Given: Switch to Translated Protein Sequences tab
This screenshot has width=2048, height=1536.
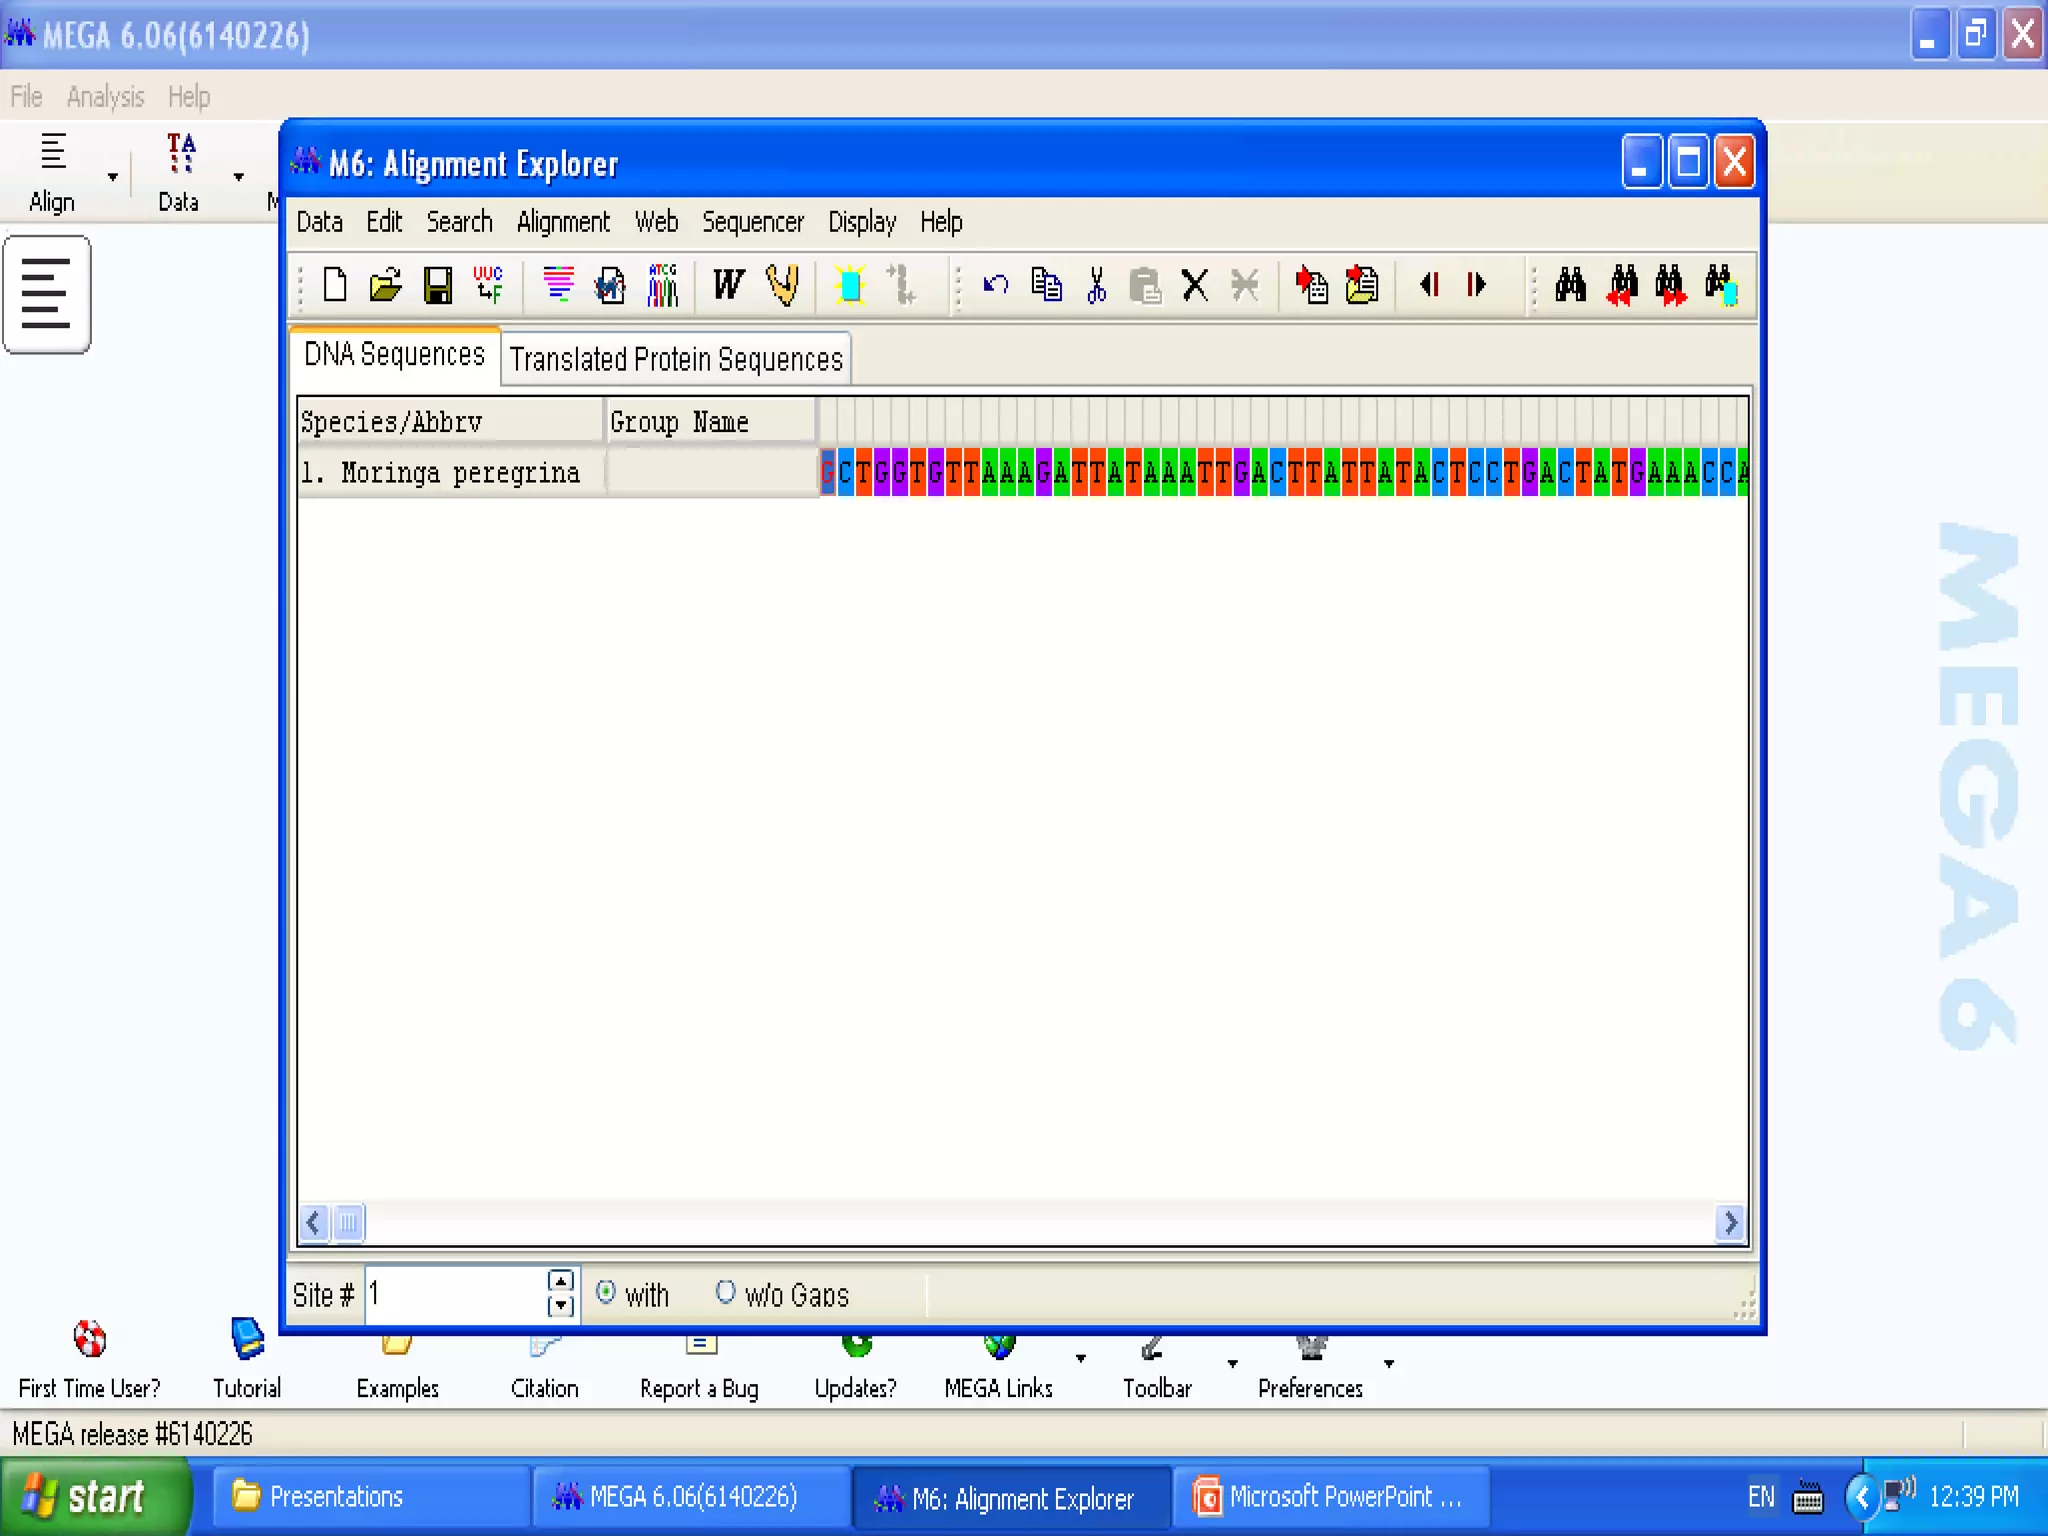Looking at the screenshot, I should 676,359.
